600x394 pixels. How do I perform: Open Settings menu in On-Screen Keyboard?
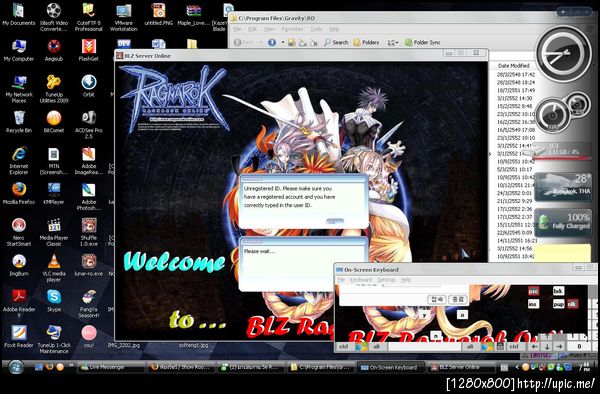pyautogui.click(x=386, y=280)
